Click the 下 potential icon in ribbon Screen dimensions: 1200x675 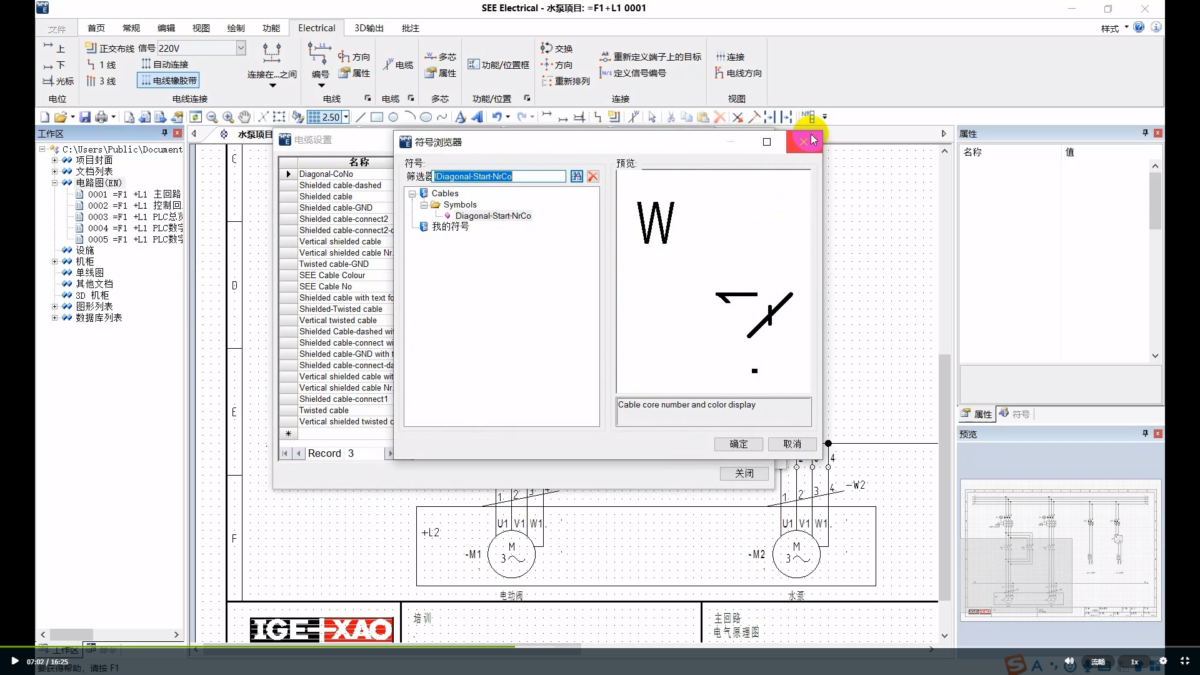coord(54,65)
